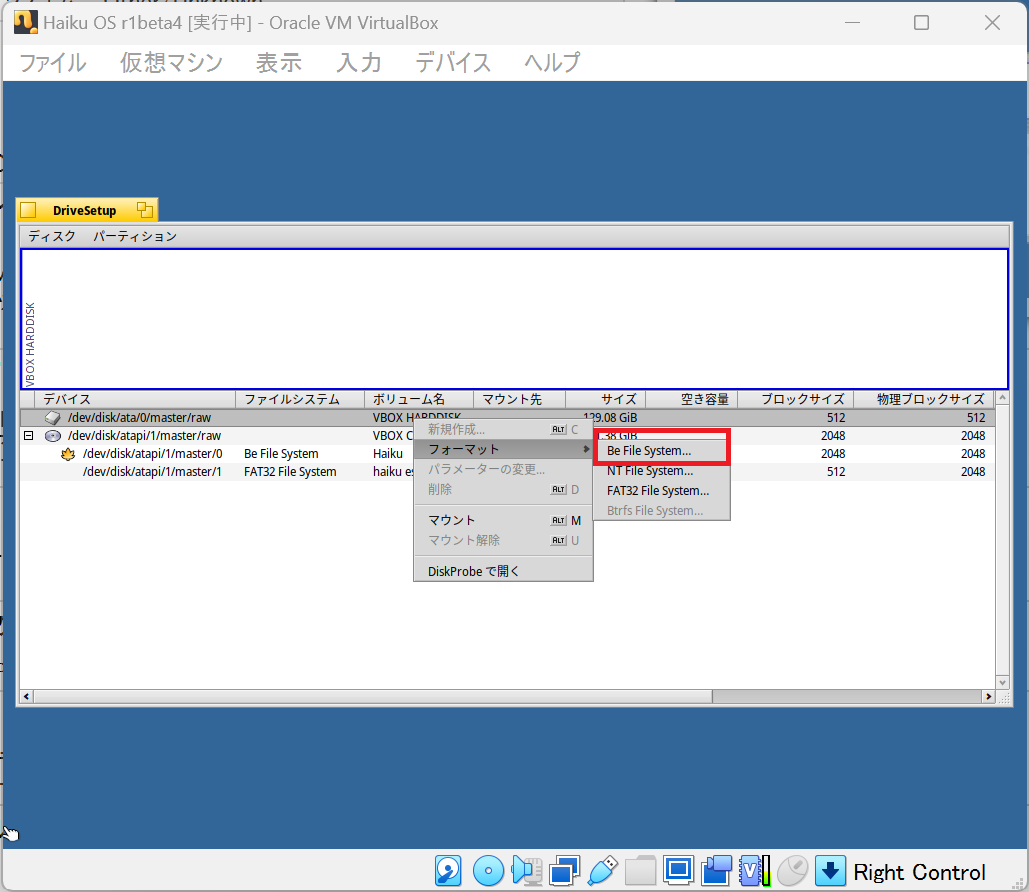
Task: Open the デバイス menu
Action: coord(453,62)
